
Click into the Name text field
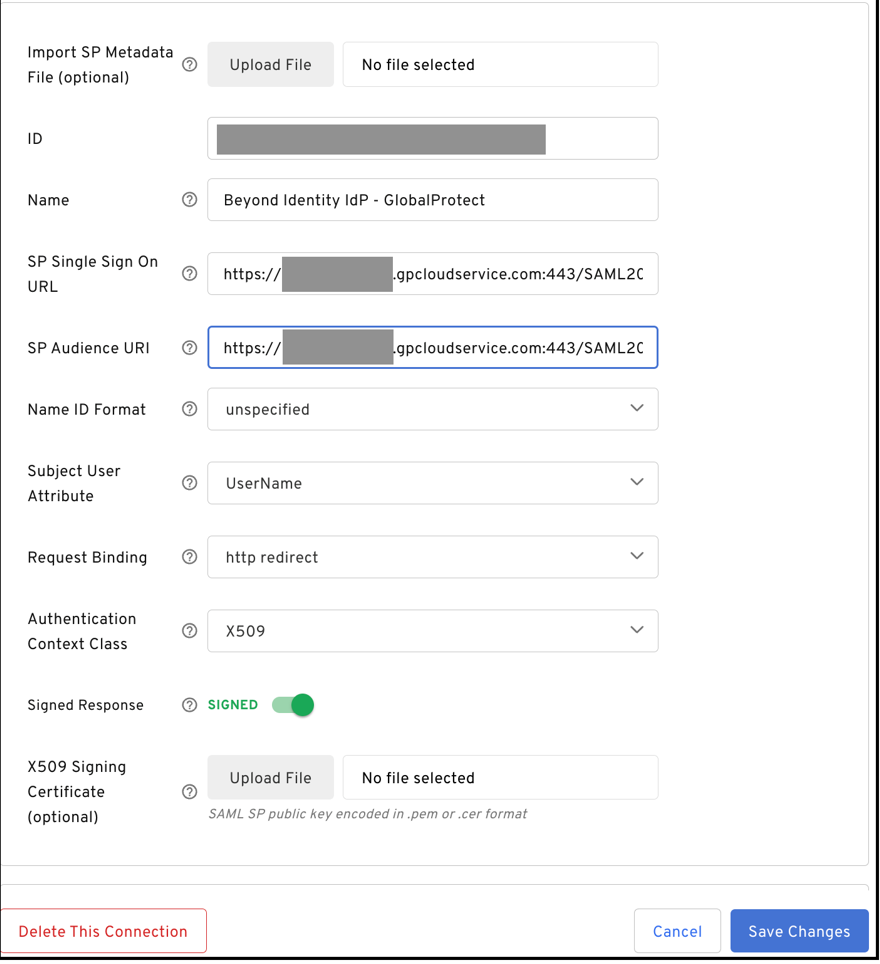point(432,200)
